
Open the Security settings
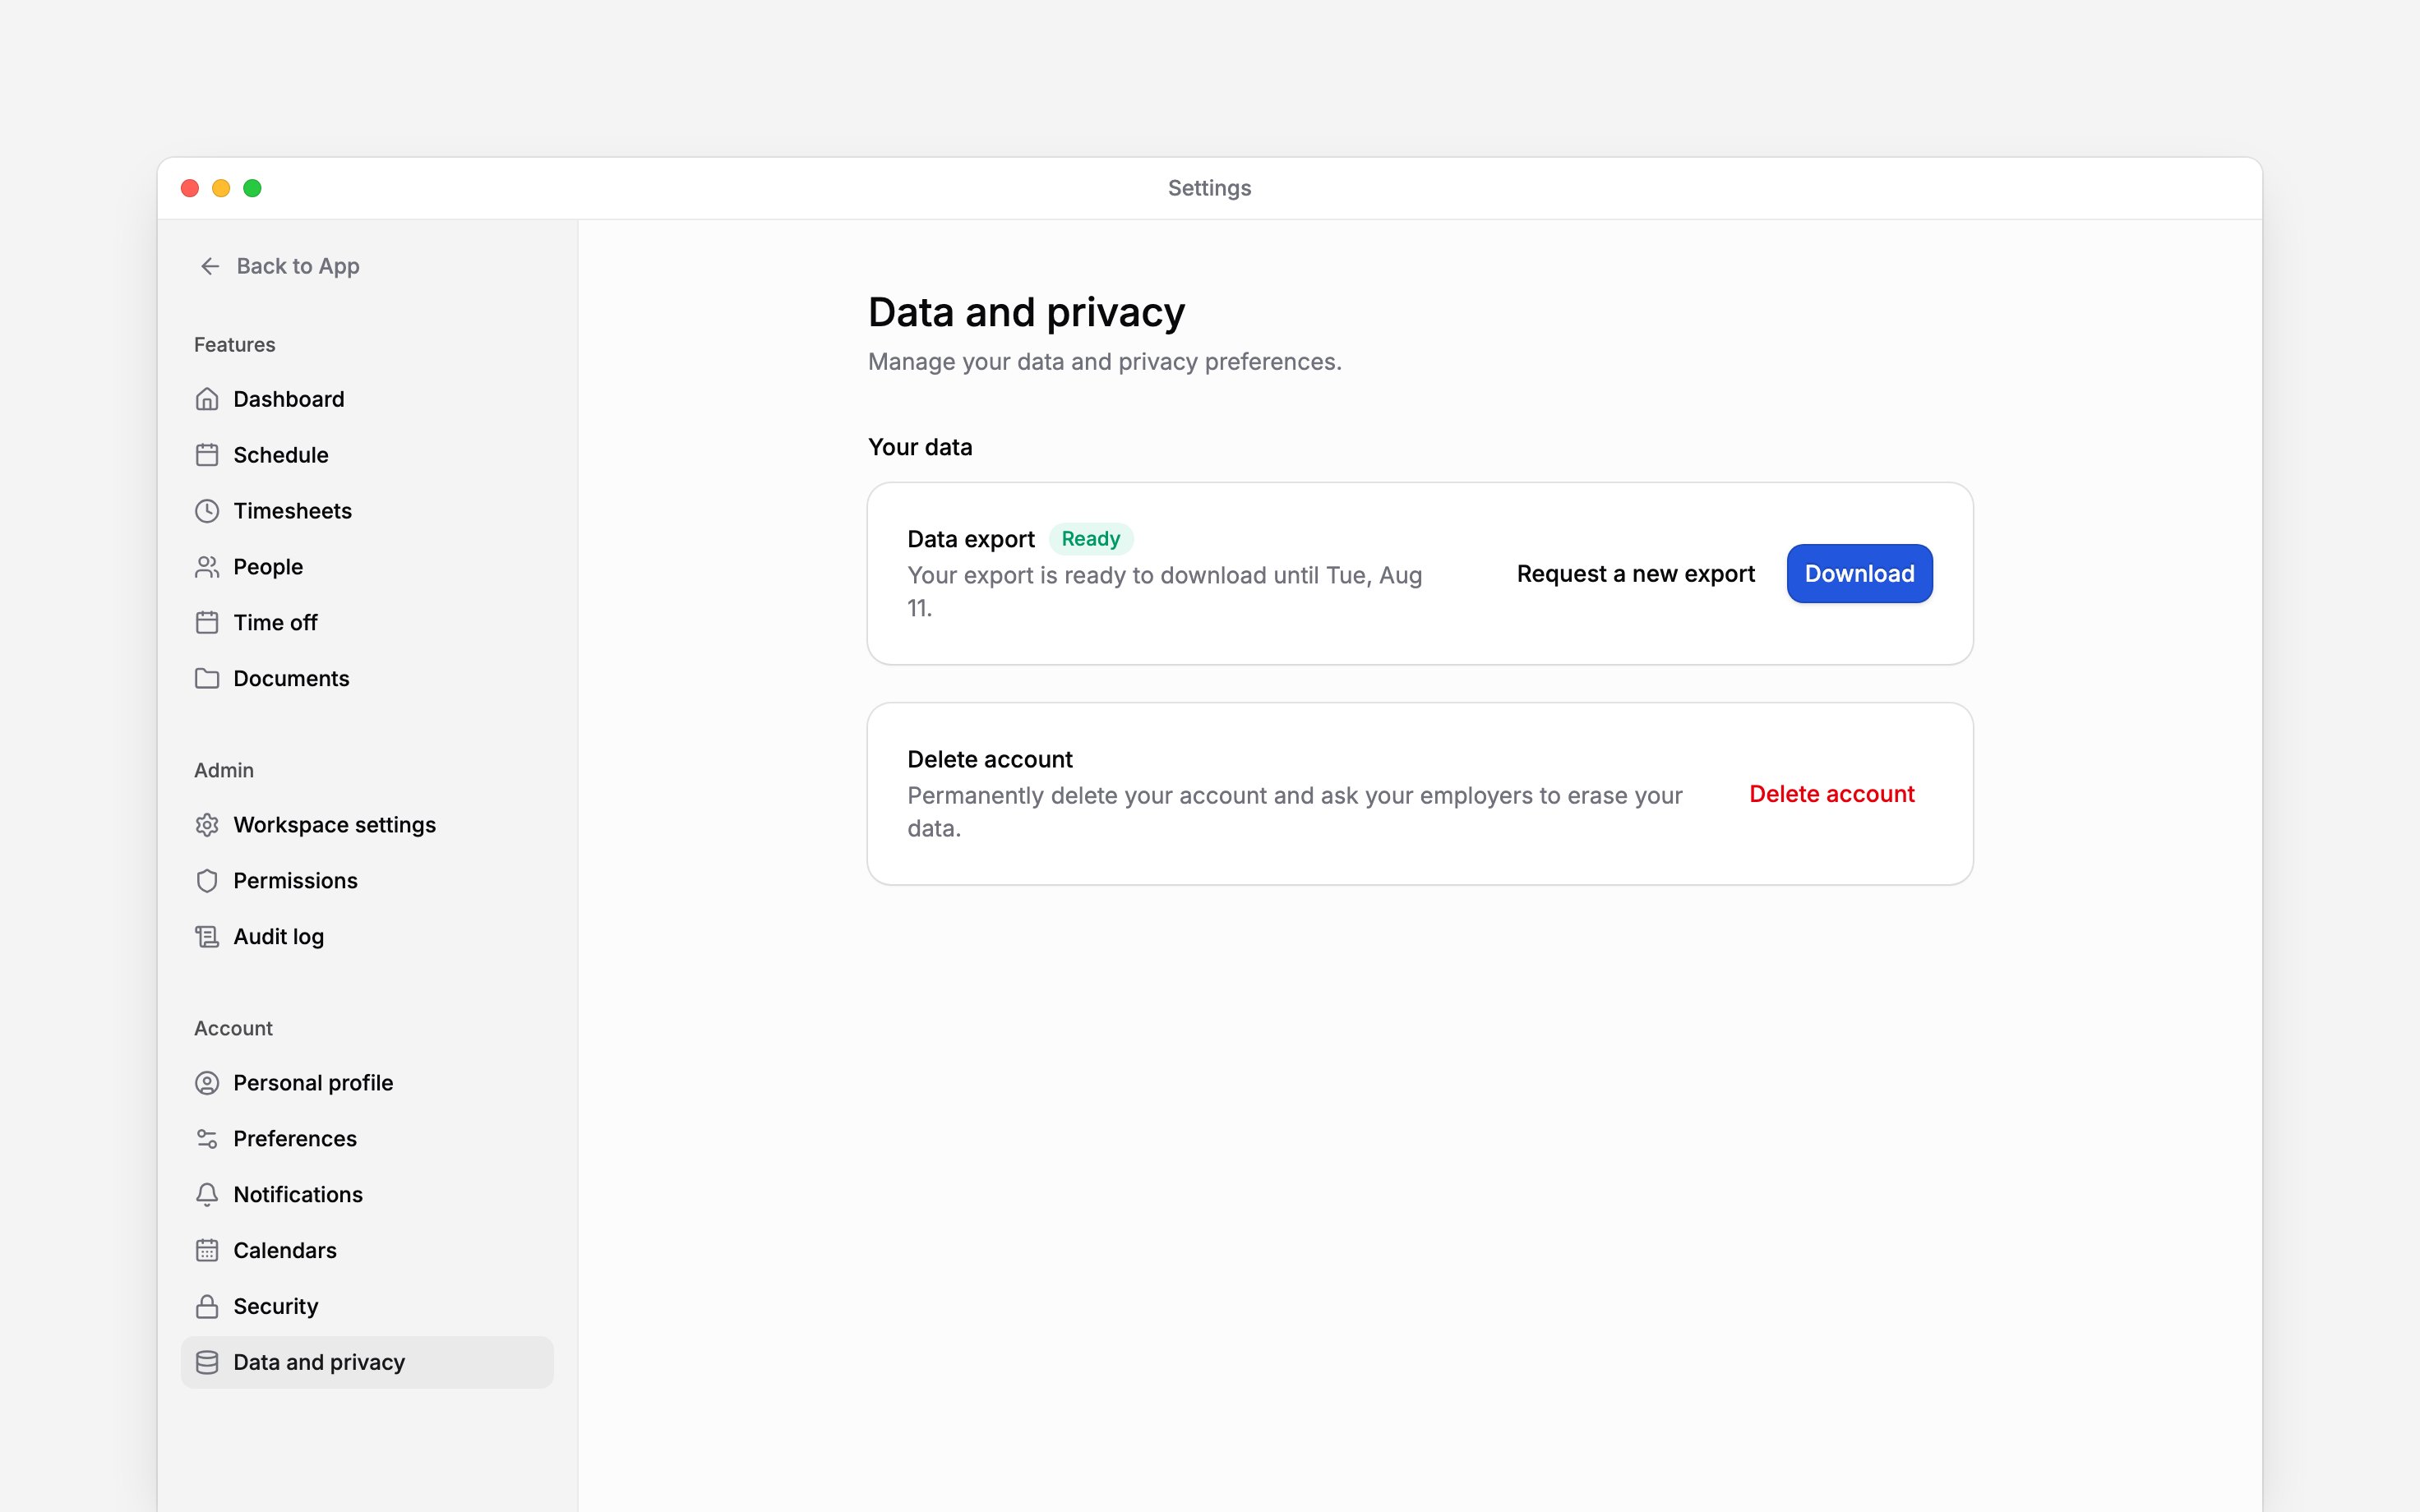(x=367, y=1307)
